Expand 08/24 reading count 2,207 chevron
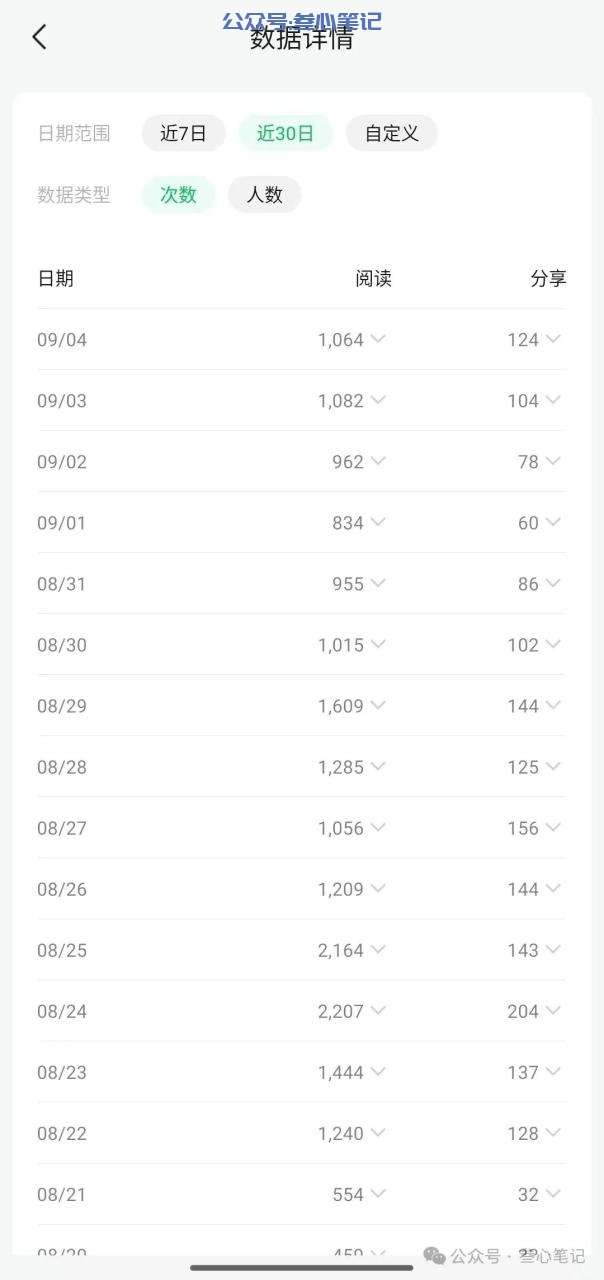Screen dimensions: 604x1280 point(378,1010)
